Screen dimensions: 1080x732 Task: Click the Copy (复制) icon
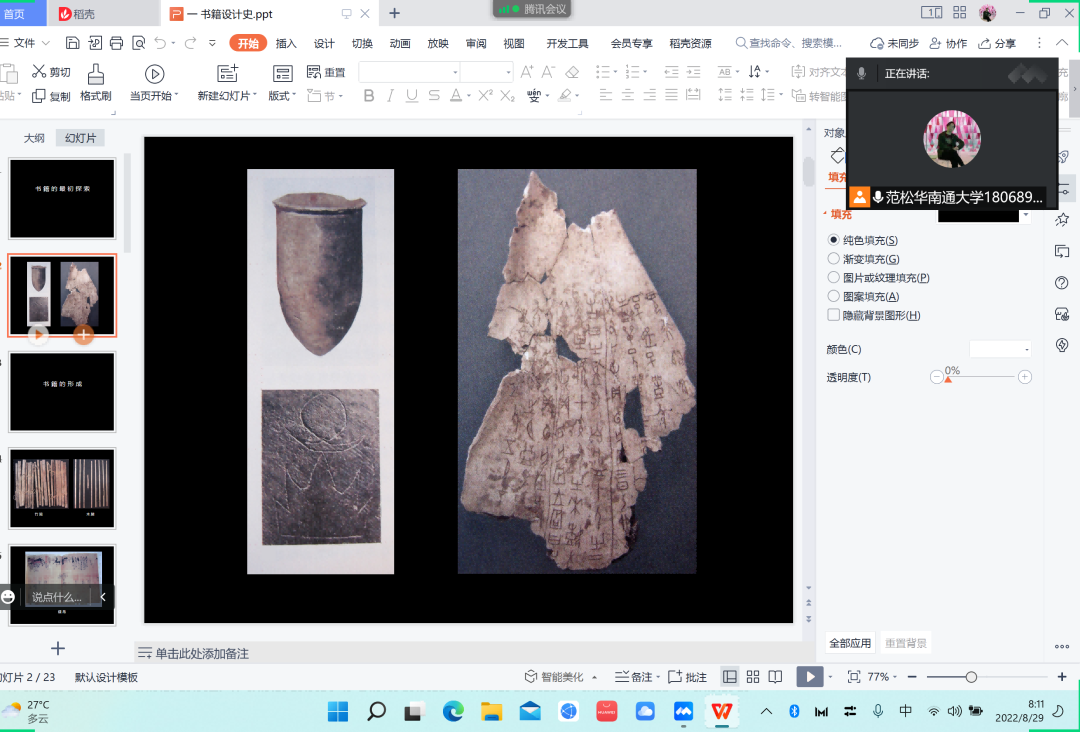(39, 96)
